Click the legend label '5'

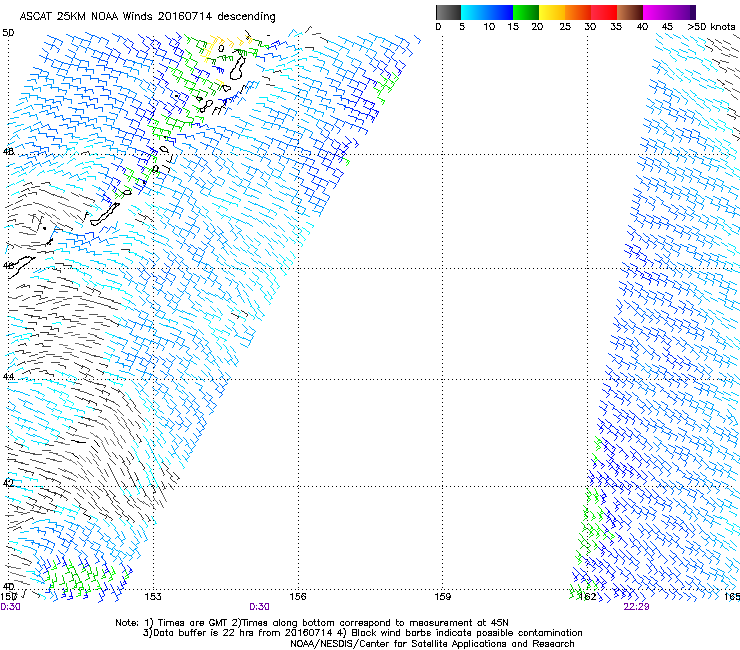click(462, 27)
